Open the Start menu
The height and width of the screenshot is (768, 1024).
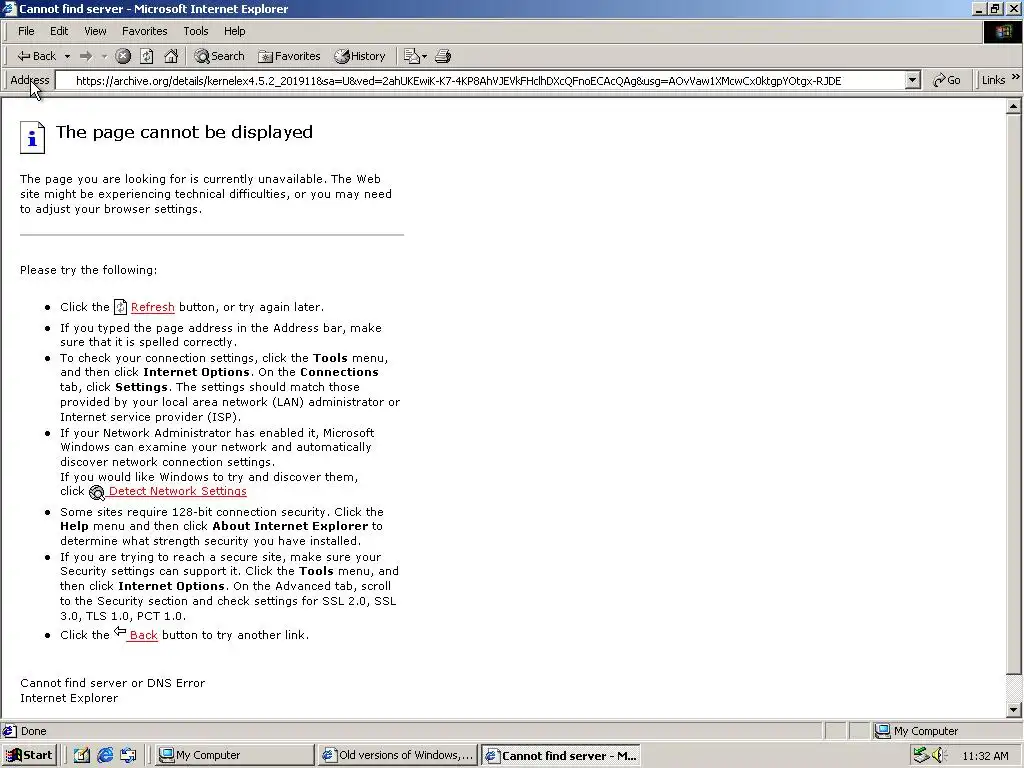click(x=29, y=756)
